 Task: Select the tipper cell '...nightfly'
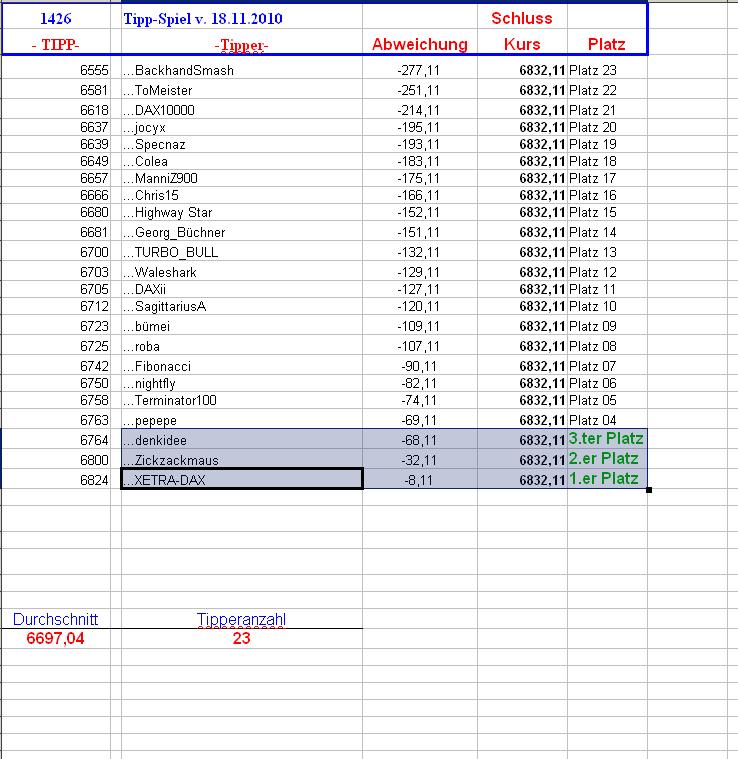click(241, 383)
